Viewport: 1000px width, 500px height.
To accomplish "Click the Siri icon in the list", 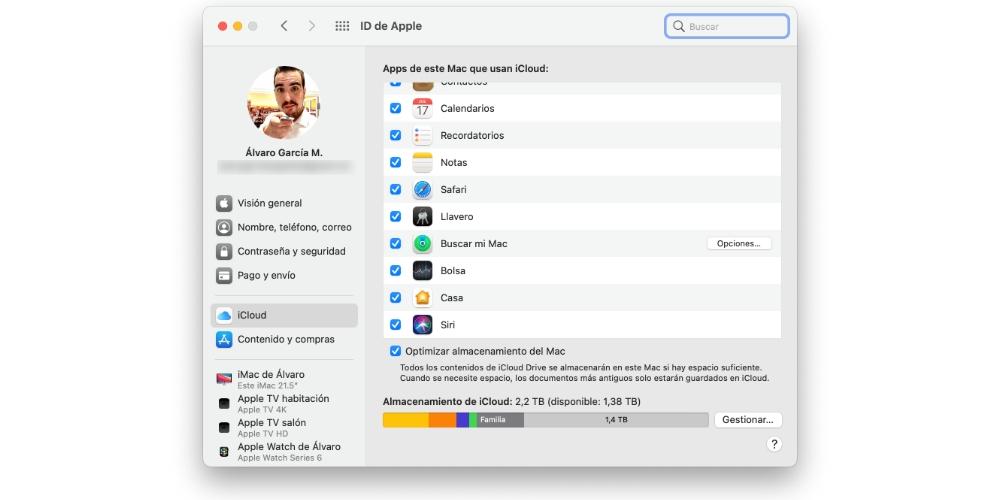I will pos(422,325).
